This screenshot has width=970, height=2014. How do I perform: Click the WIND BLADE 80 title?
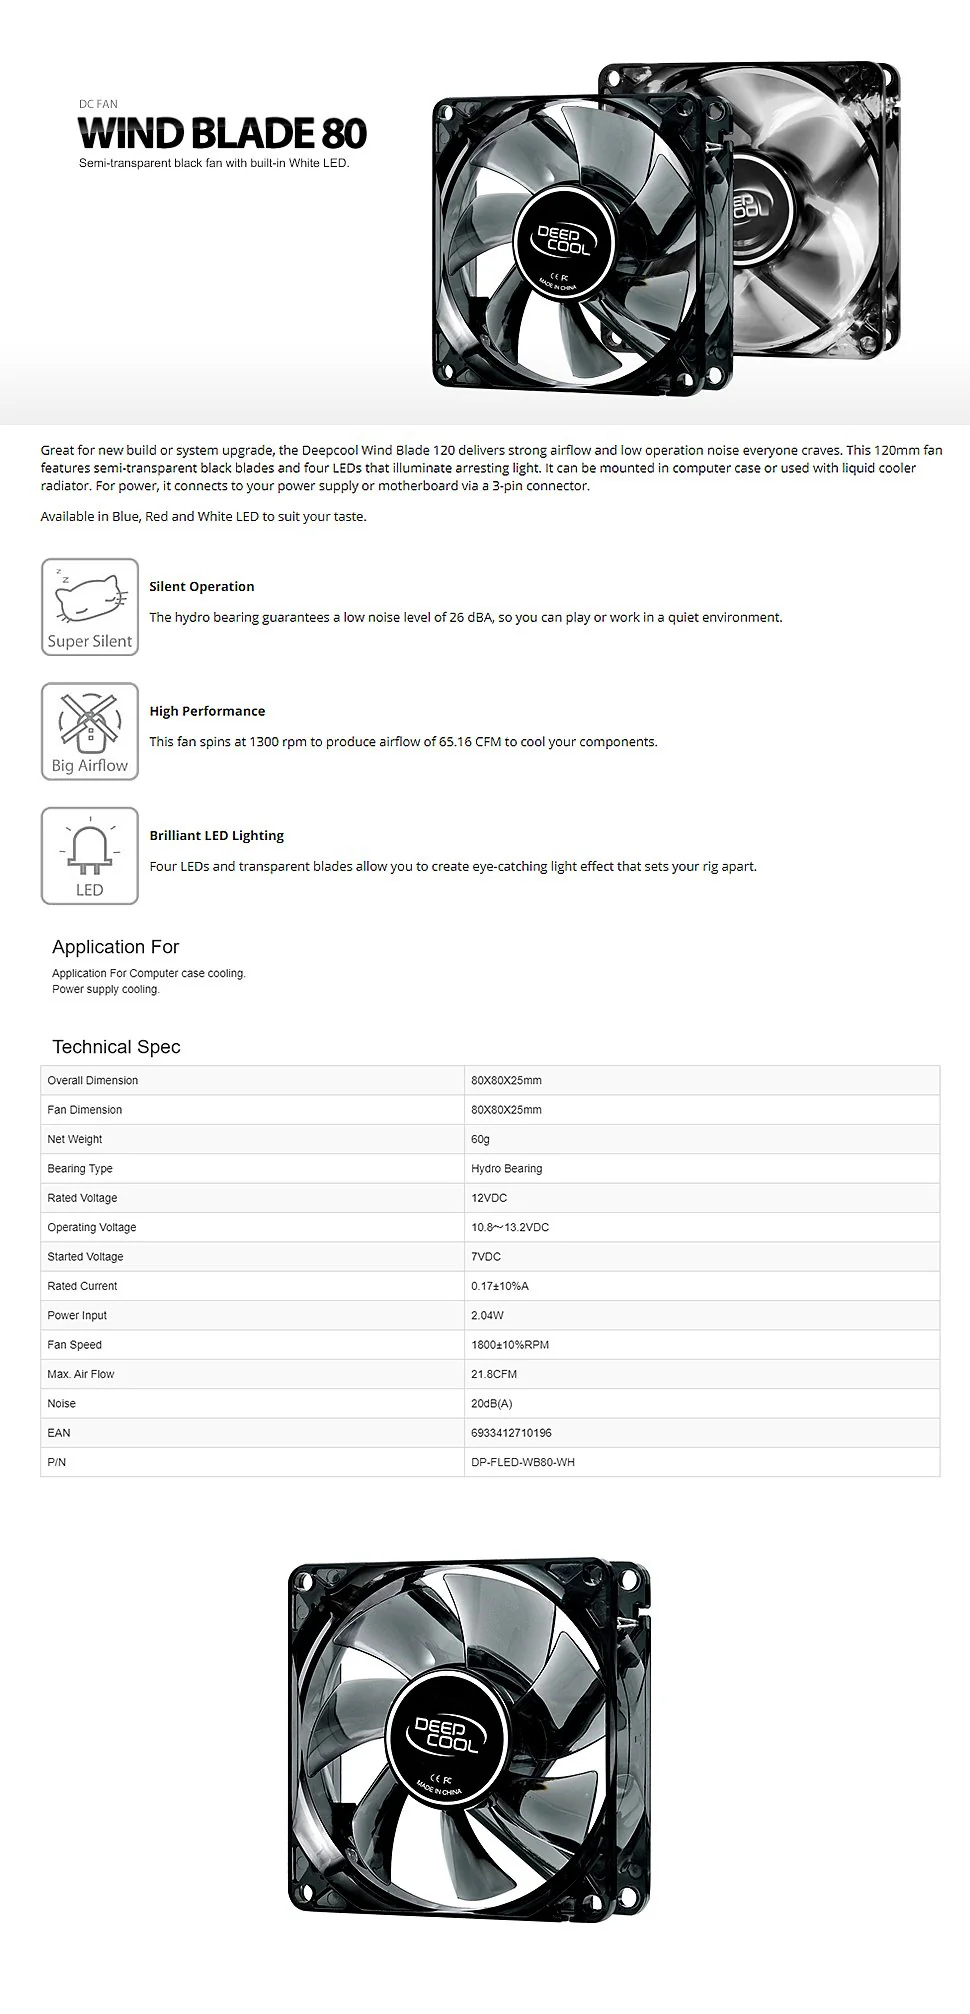(x=222, y=134)
